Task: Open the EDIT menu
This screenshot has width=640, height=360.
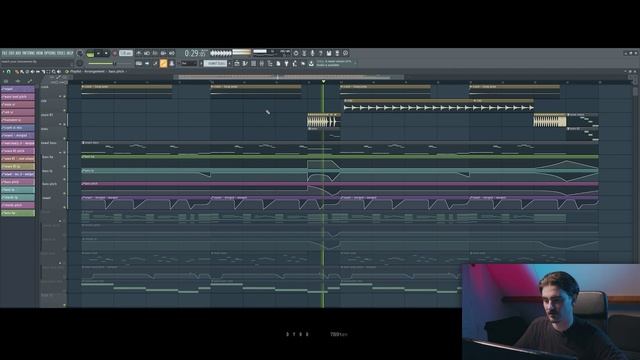Action: (x=12, y=53)
